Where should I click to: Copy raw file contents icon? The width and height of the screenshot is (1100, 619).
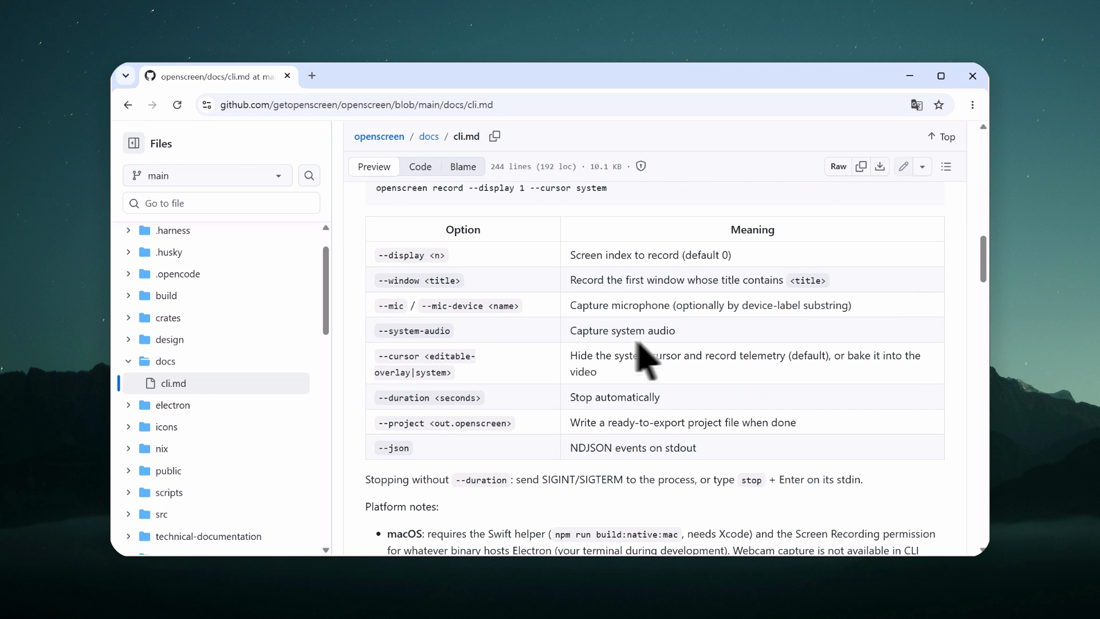point(861,166)
